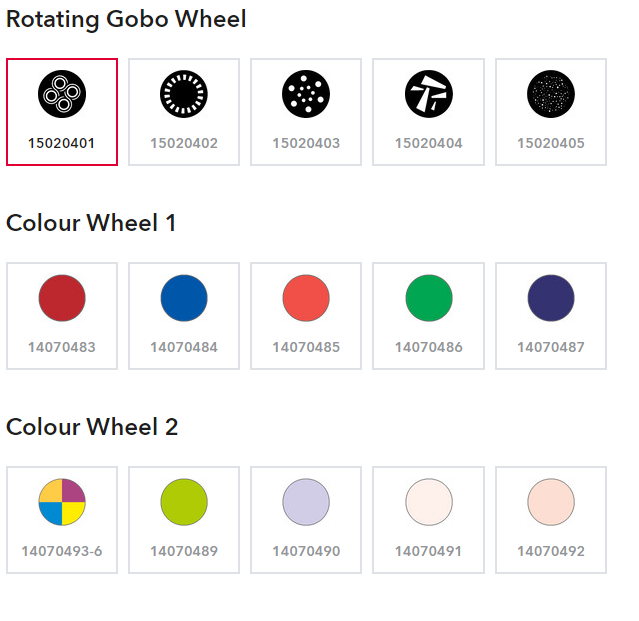The height and width of the screenshot is (621, 639).
Task: Choose the peach filter 14070492
Action: pos(551,520)
